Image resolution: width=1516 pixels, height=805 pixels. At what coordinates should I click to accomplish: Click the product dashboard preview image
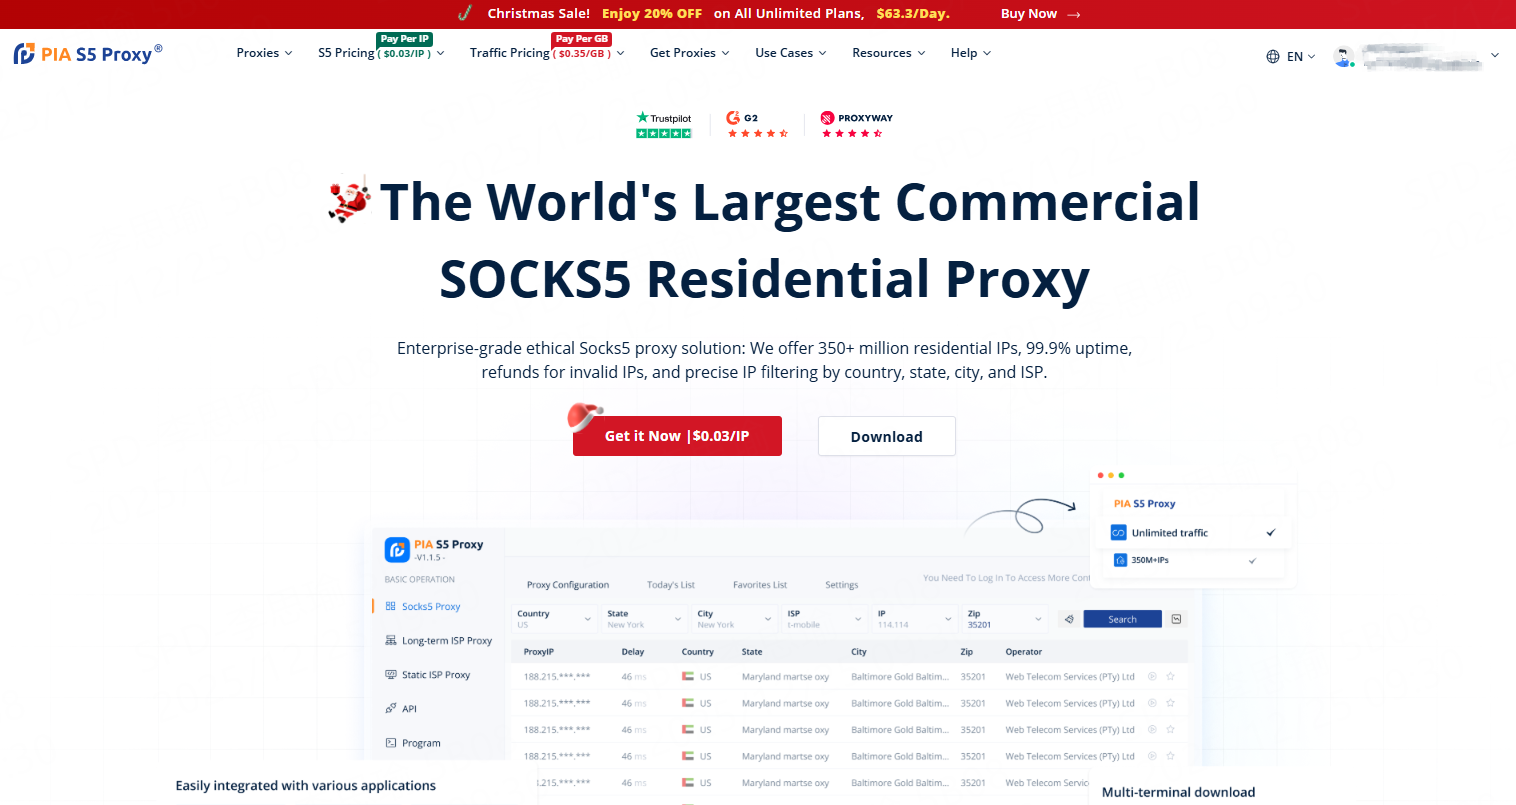pos(780,660)
